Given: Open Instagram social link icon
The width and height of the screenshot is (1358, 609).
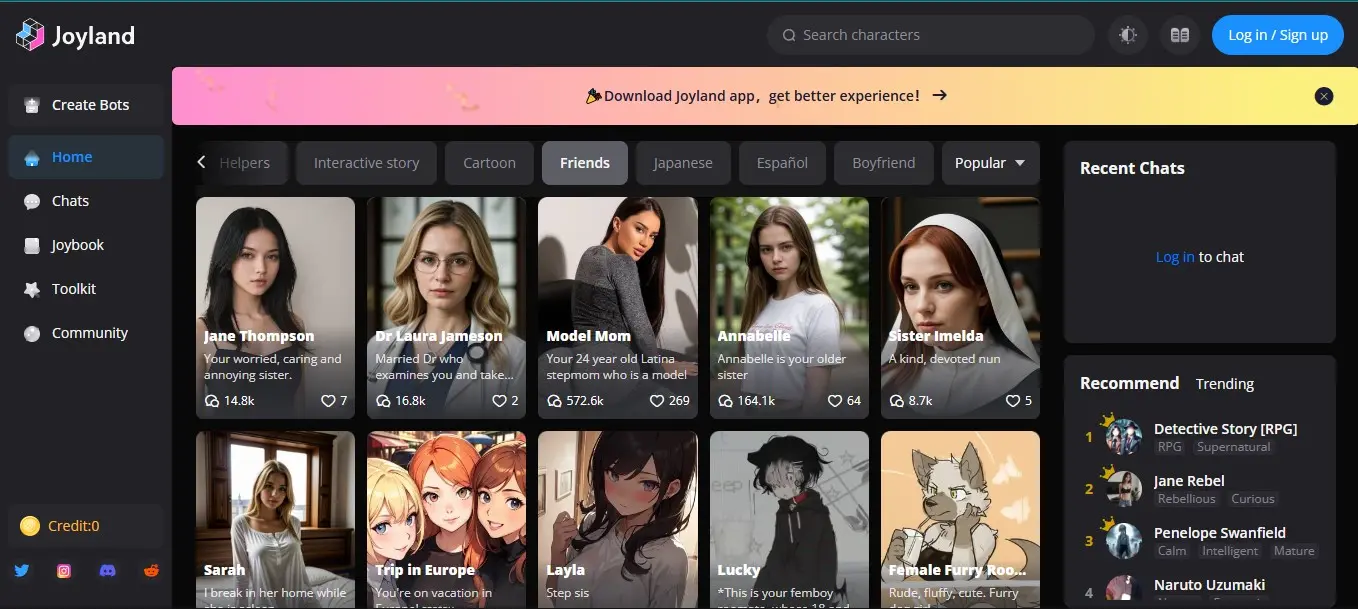Looking at the screenshot, I should [x=64, y=571].
